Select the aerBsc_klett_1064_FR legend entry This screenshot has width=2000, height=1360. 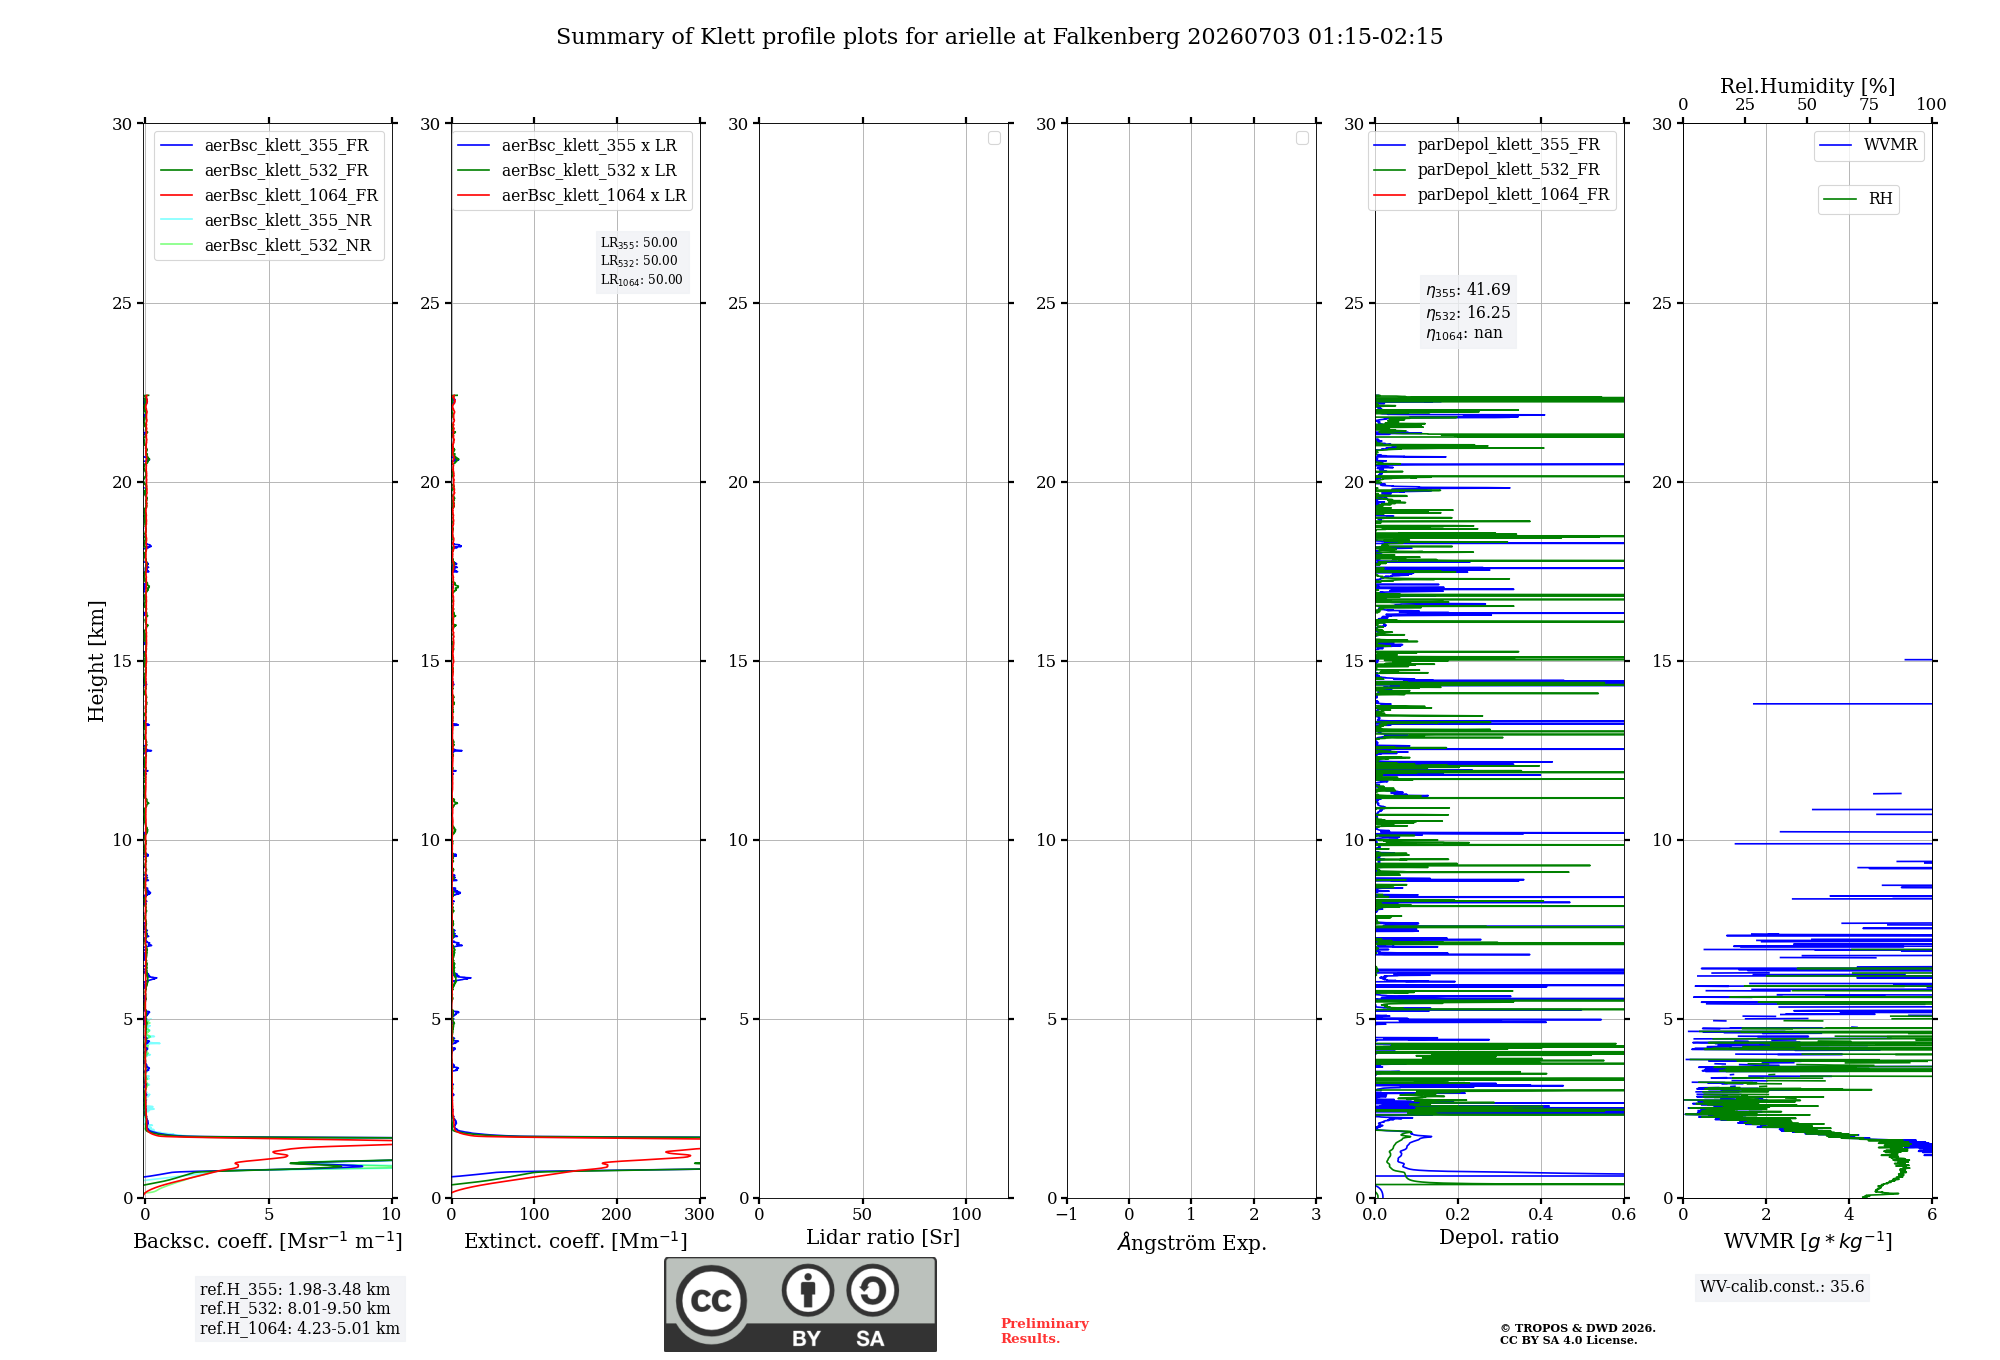coord(269,196)
